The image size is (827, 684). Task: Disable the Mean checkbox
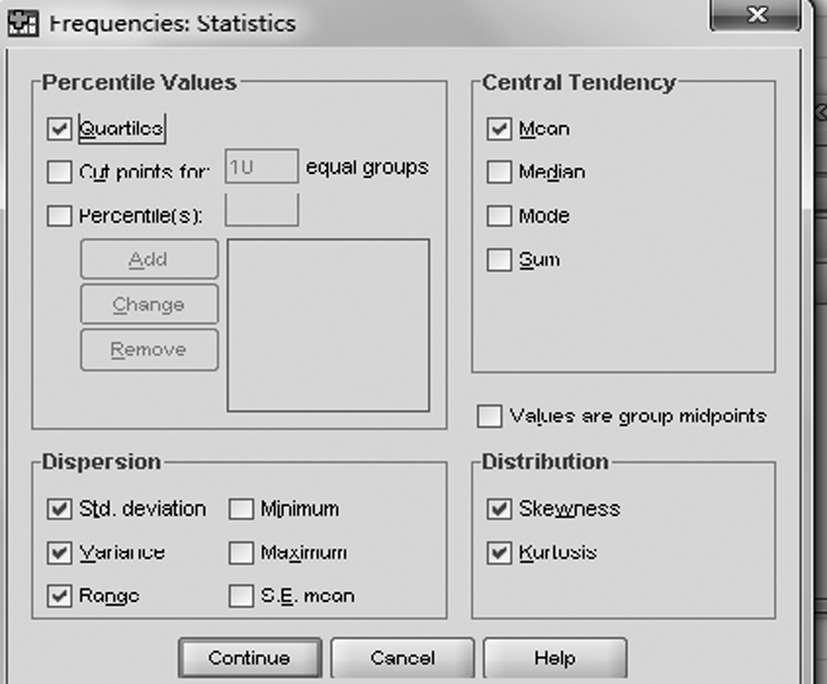point(499,129)
